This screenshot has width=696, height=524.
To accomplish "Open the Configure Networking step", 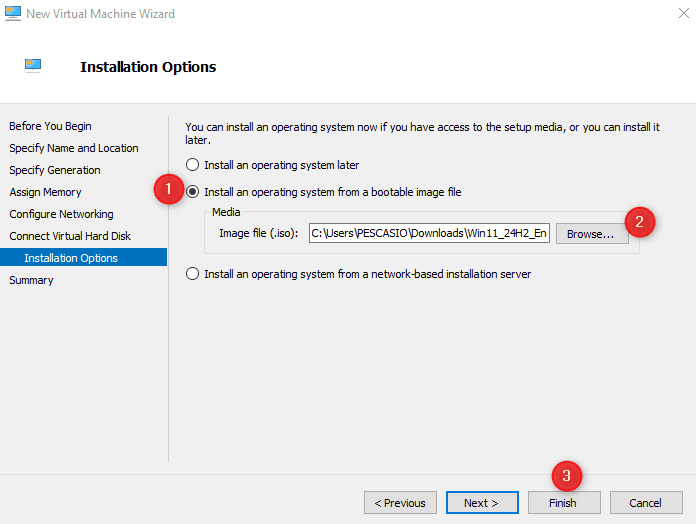I will pos(61,214).
